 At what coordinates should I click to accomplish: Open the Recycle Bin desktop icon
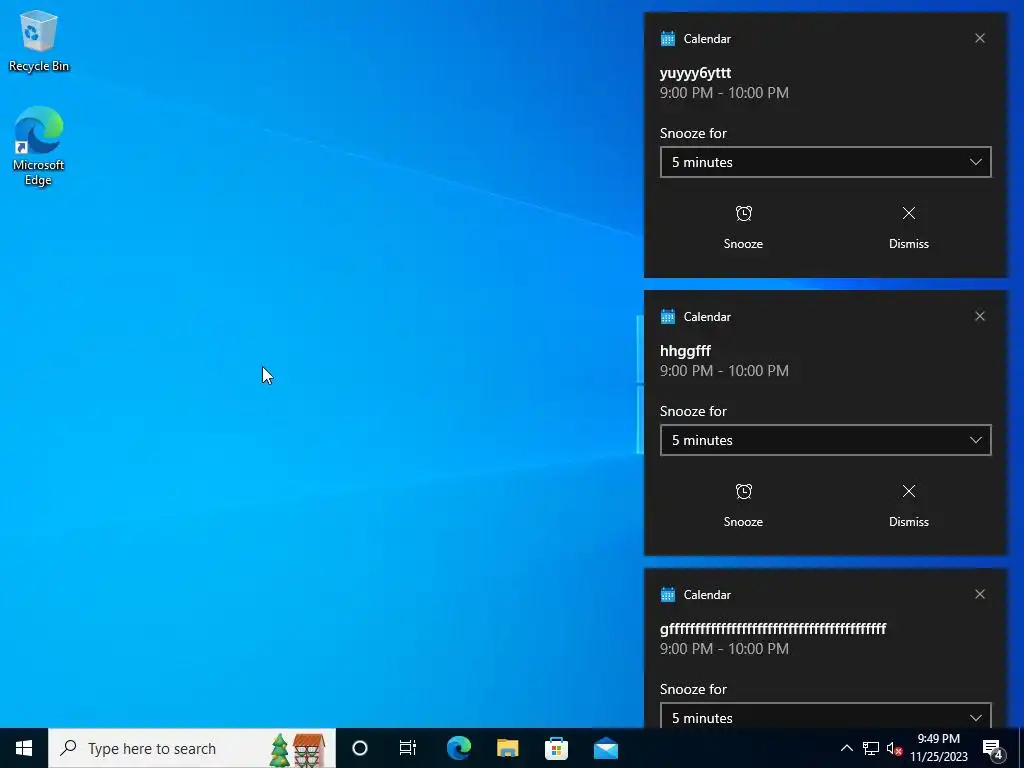39,41
